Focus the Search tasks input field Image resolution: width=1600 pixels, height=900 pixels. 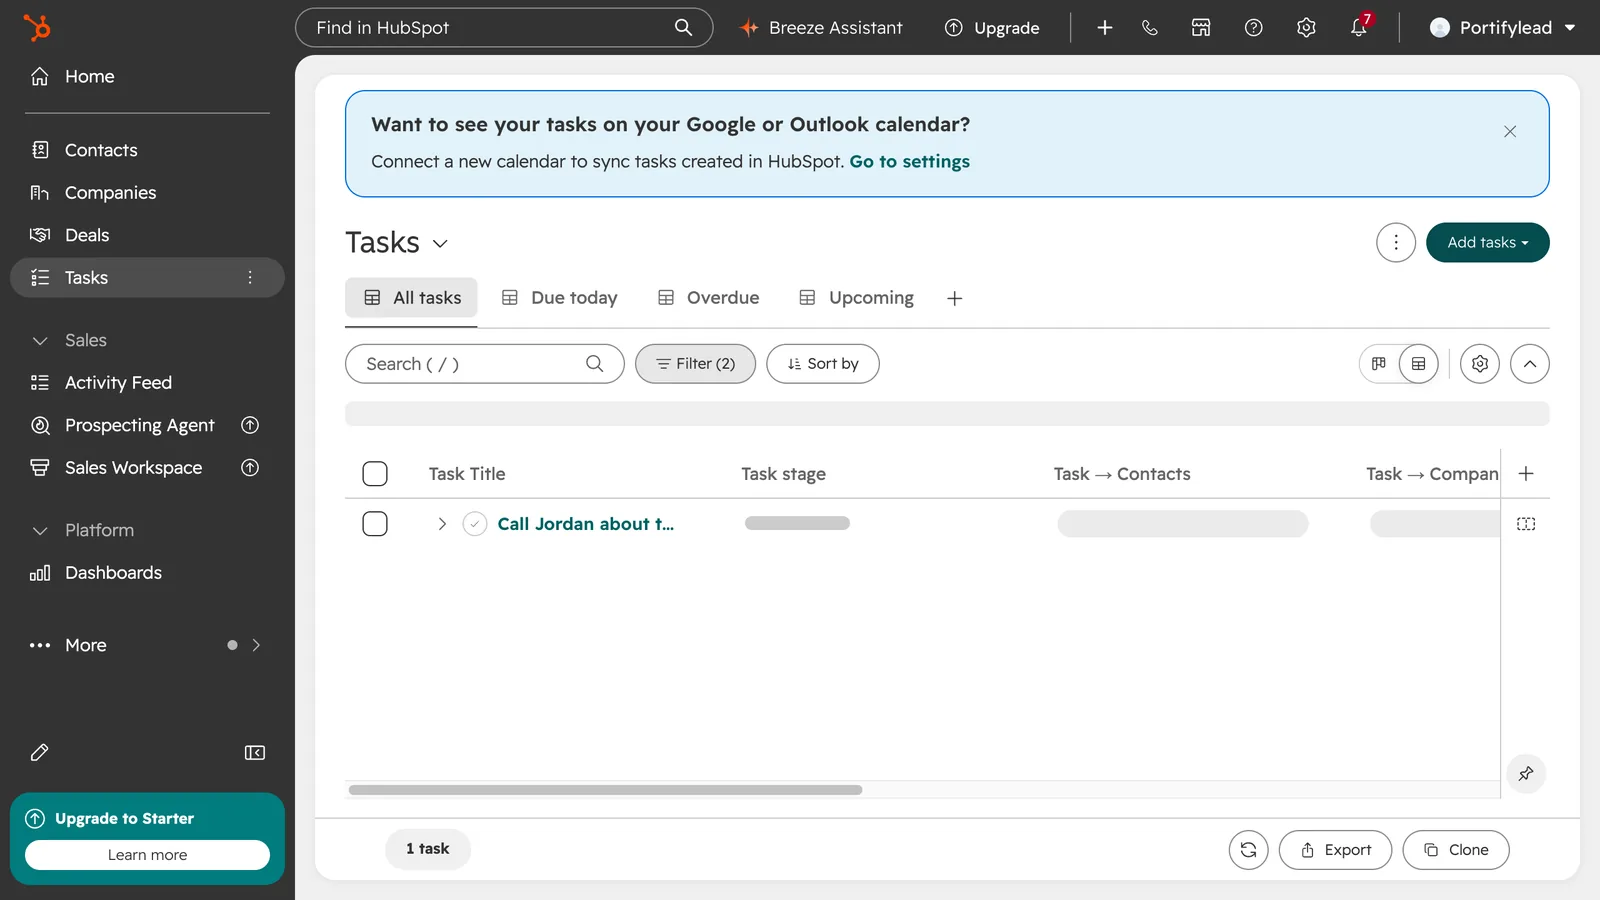(x=485, y=364)
